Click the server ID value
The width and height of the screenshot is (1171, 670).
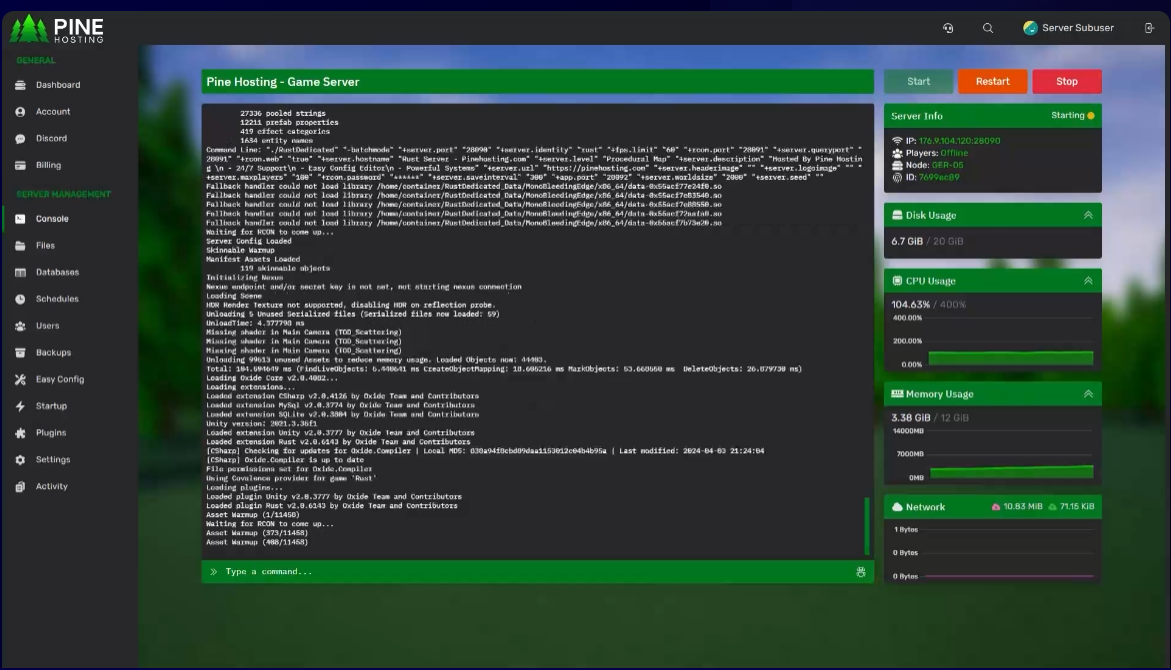click(939, 177)
